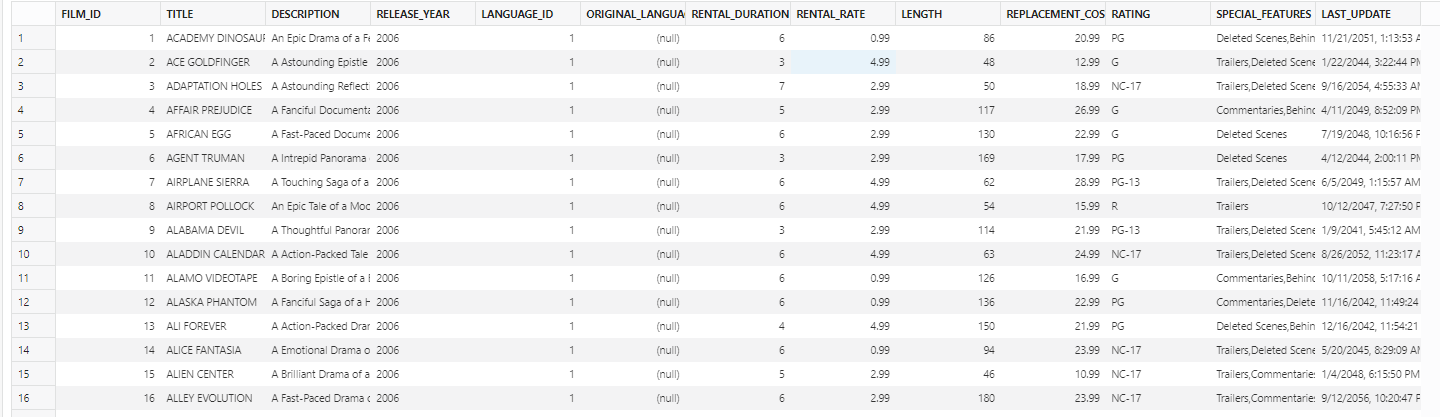This screenshot has width=1440, height=417.
Task: Select the length value 180
Action: [x=947, y=398]
